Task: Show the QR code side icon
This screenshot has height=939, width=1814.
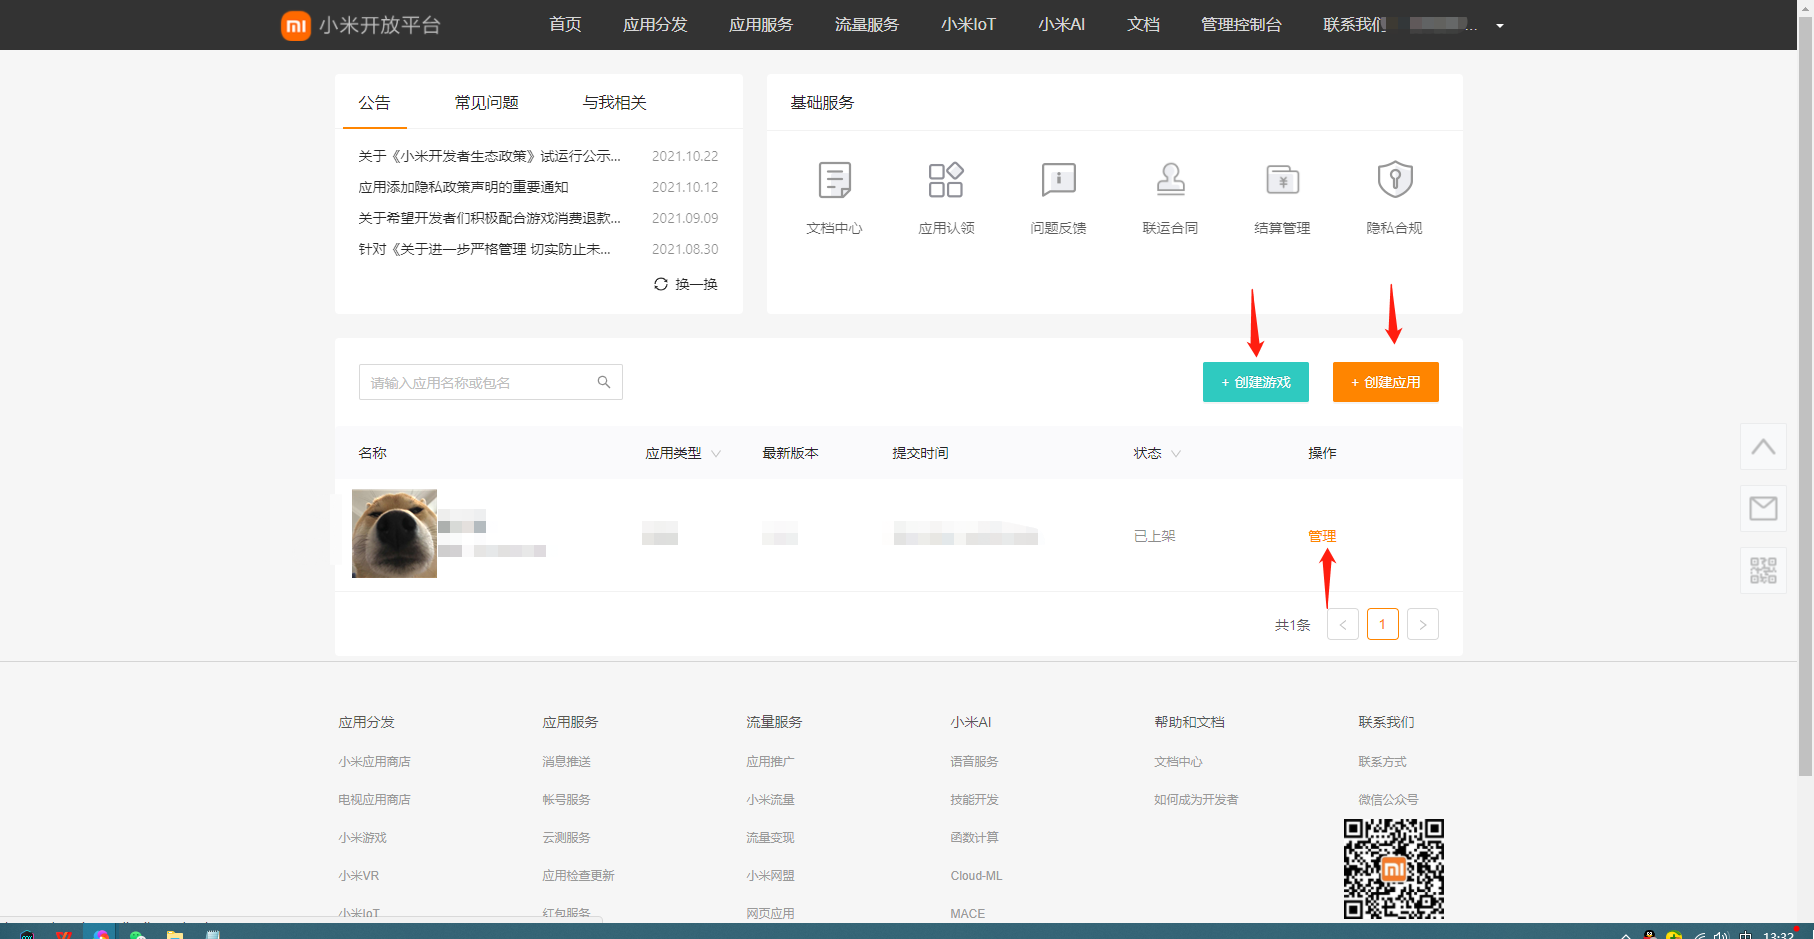Action: (1763, 571)
